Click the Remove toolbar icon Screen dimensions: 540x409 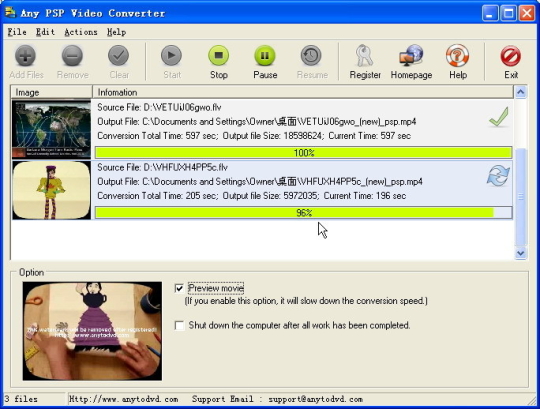(72, 56)
